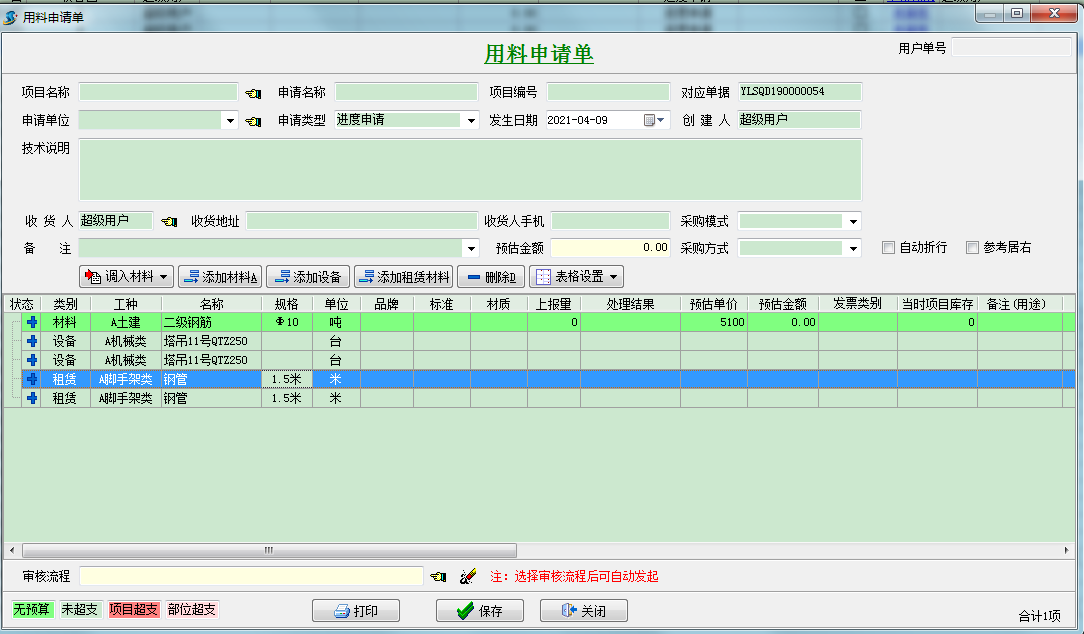Open the 表格设置 menu
This screenshot has width=1084, height=634.
576,277
